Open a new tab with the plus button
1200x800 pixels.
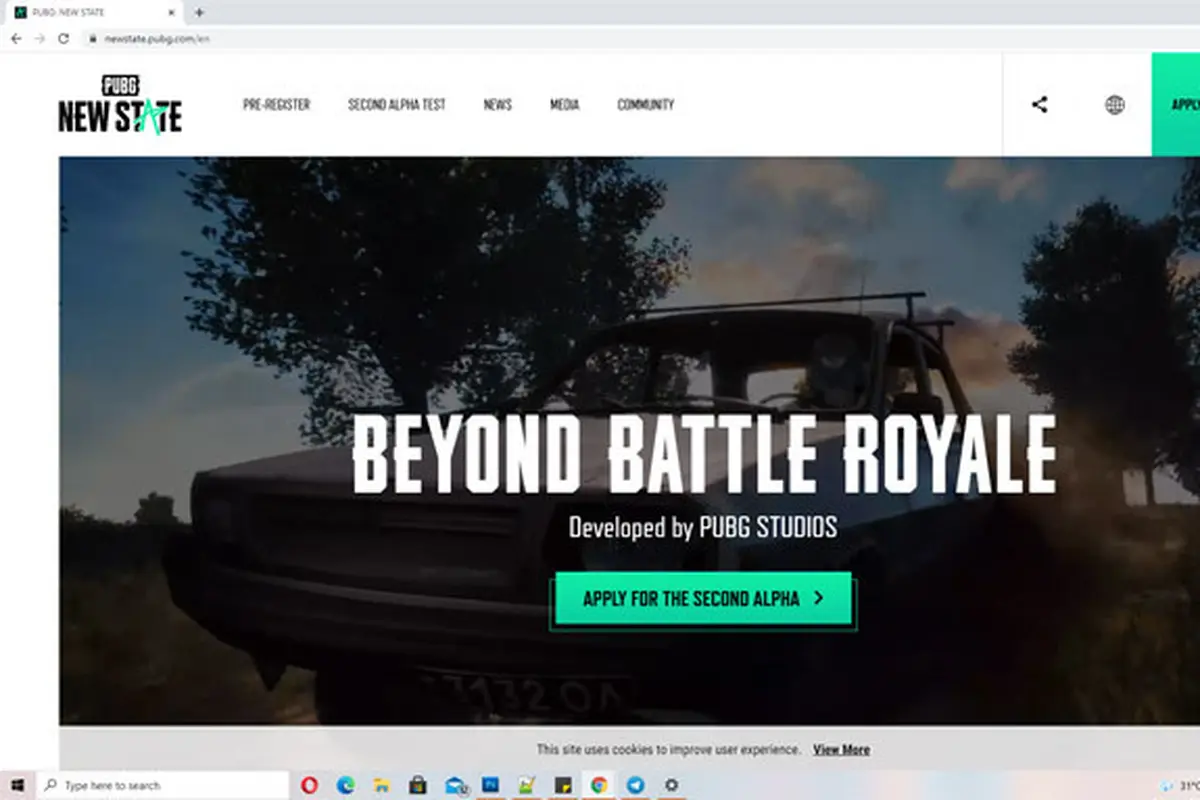[x=199, y=12]
